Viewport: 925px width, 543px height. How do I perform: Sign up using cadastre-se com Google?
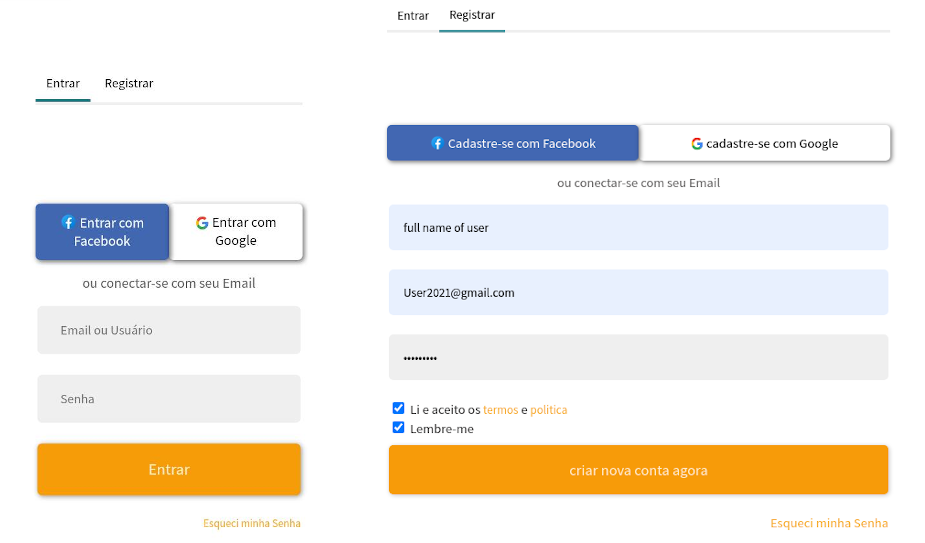tap(765, 143)
